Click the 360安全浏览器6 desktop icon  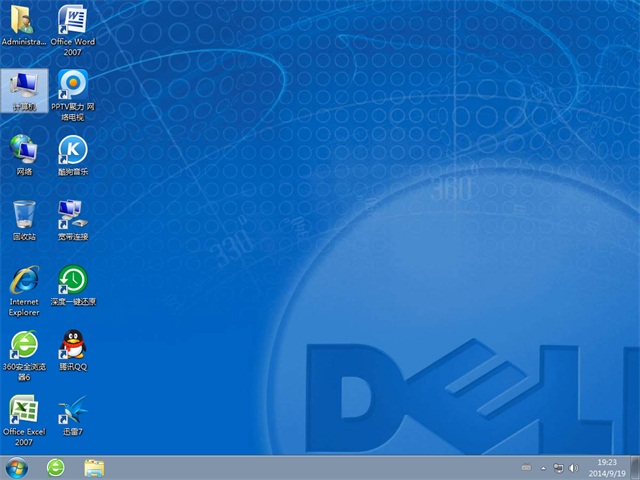pos(24,346)
